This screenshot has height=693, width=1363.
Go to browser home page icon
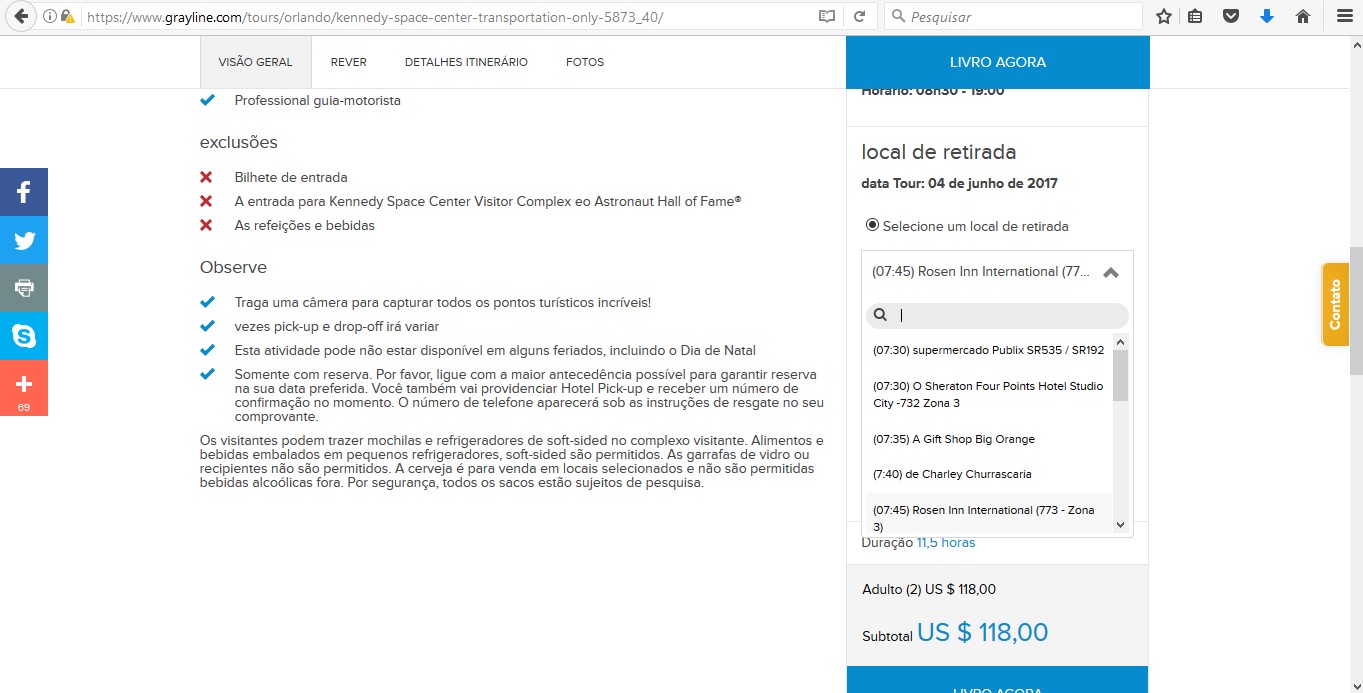[x=1302, y=17]
